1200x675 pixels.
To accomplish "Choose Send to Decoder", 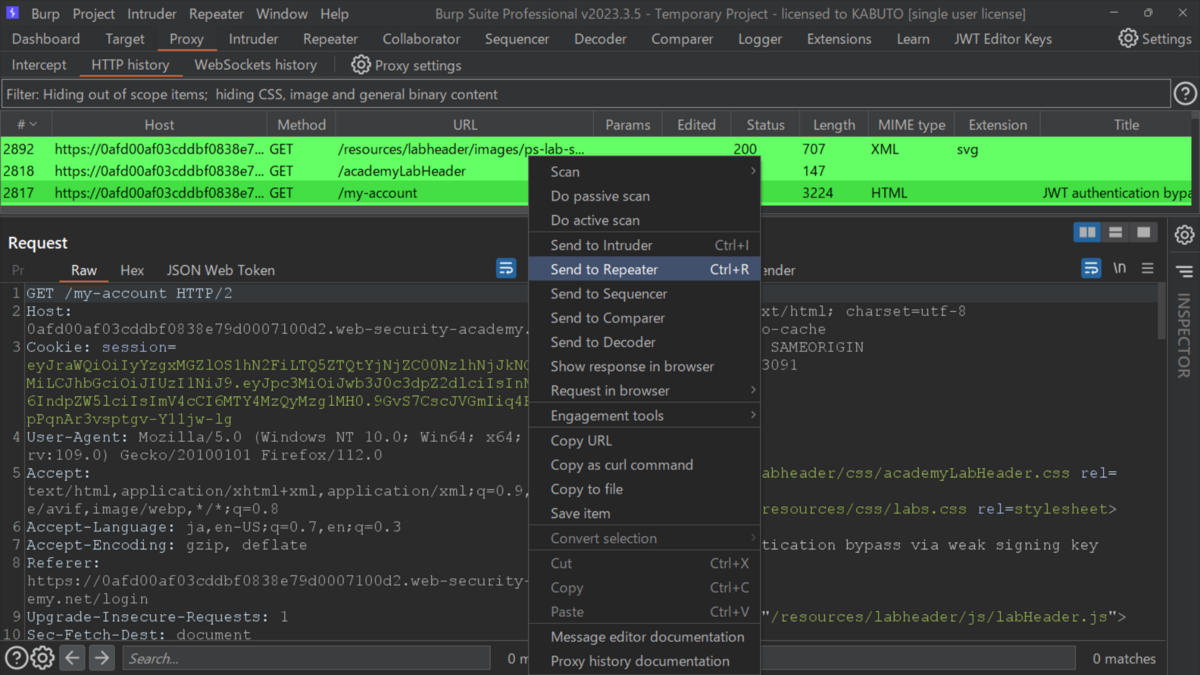I will (x=644, y=342).
